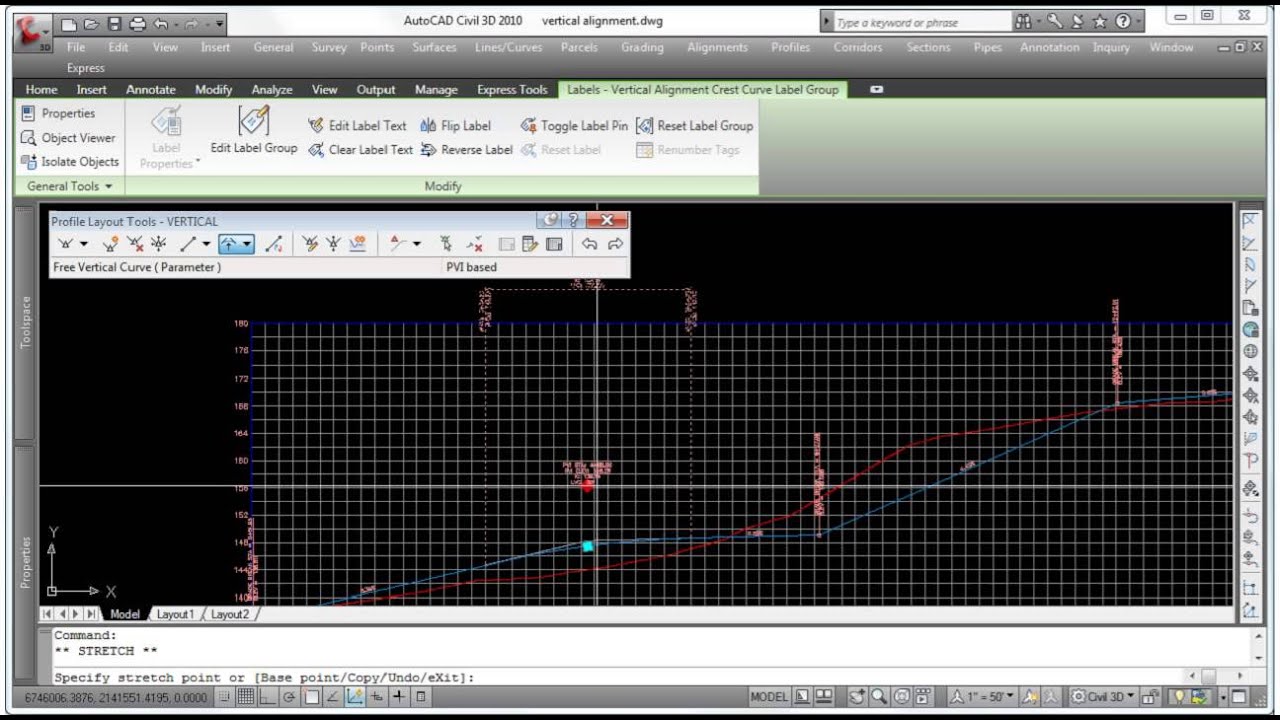
Task: Toggle Object Snap in the status bar
Action: 311,697
